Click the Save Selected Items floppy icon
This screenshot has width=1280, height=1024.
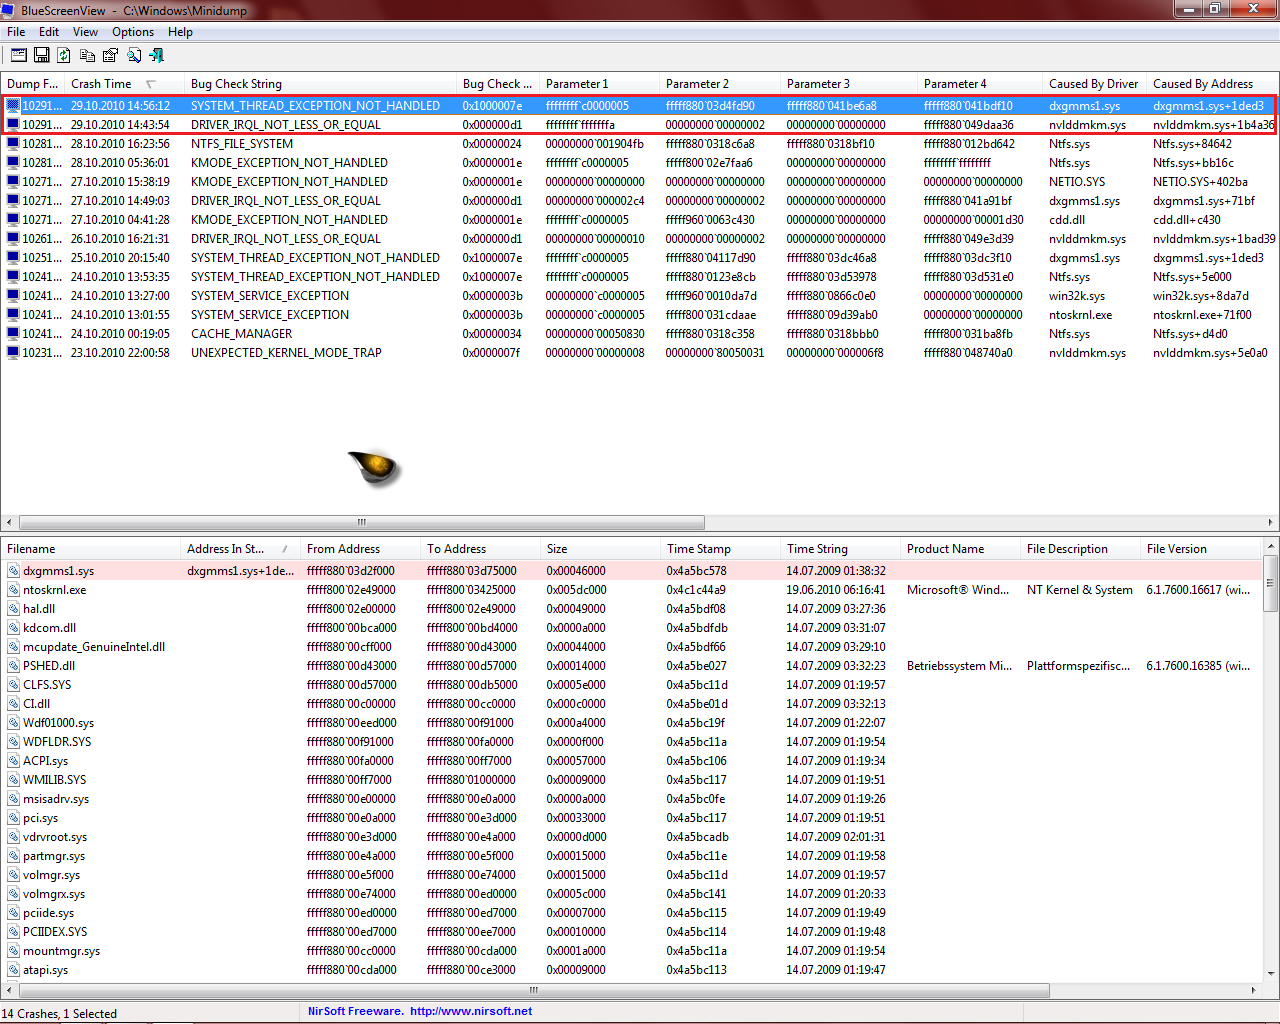[42, 55]
